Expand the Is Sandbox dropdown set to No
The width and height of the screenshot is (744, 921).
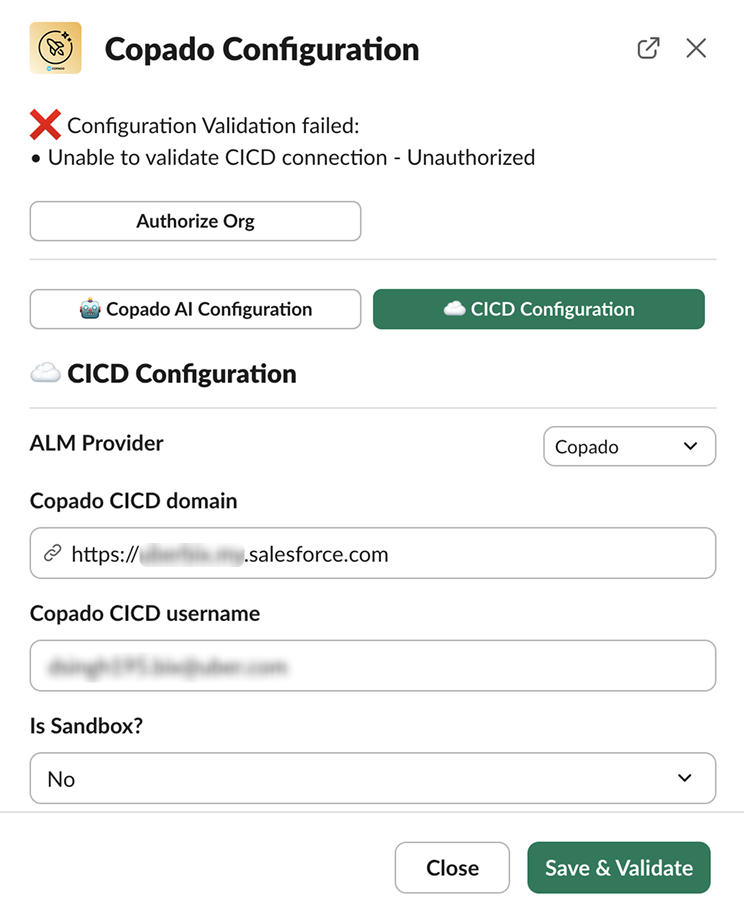click(x=372, y=779)
